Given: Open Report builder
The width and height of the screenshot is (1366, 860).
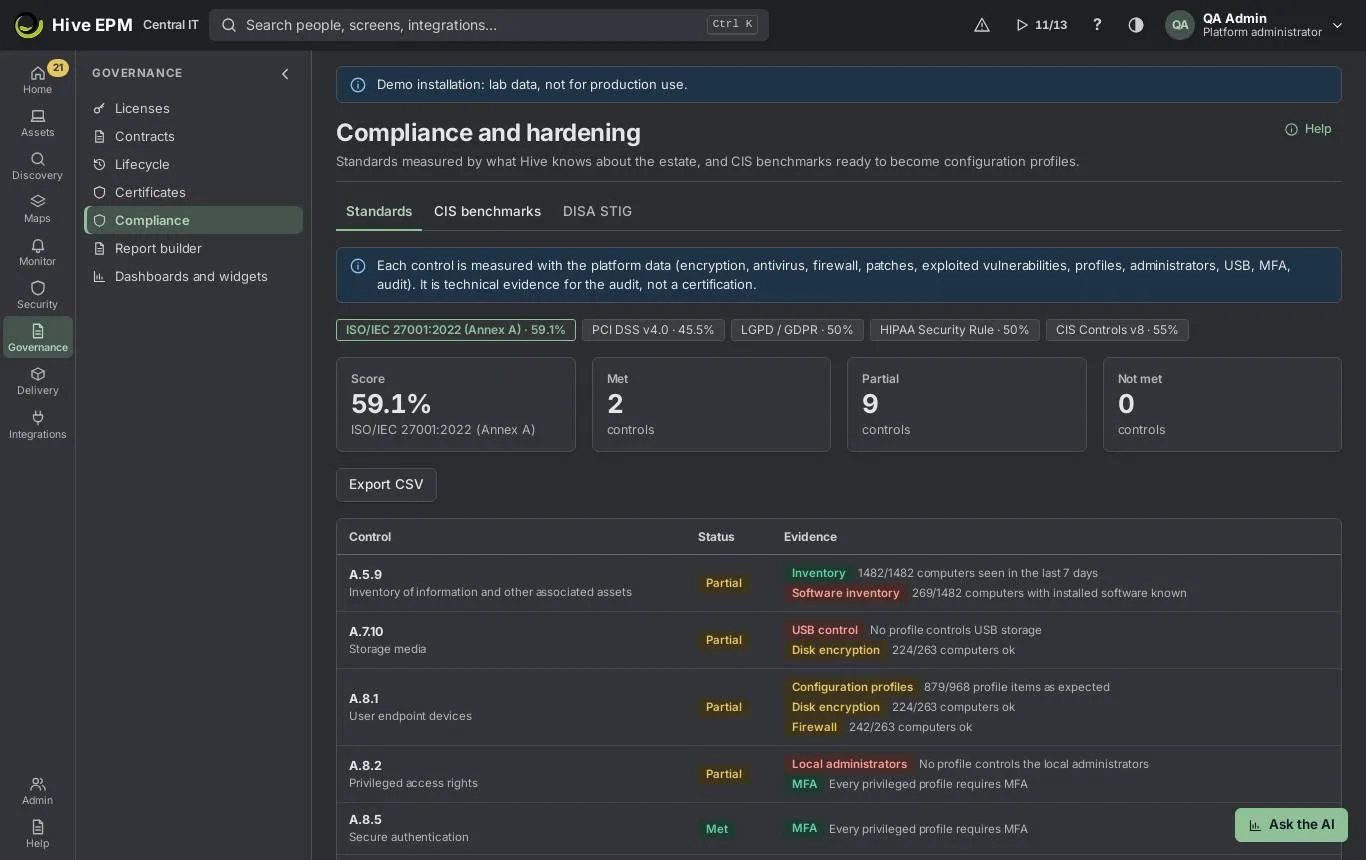Looking at the screenshot, I should coord(193,248).
